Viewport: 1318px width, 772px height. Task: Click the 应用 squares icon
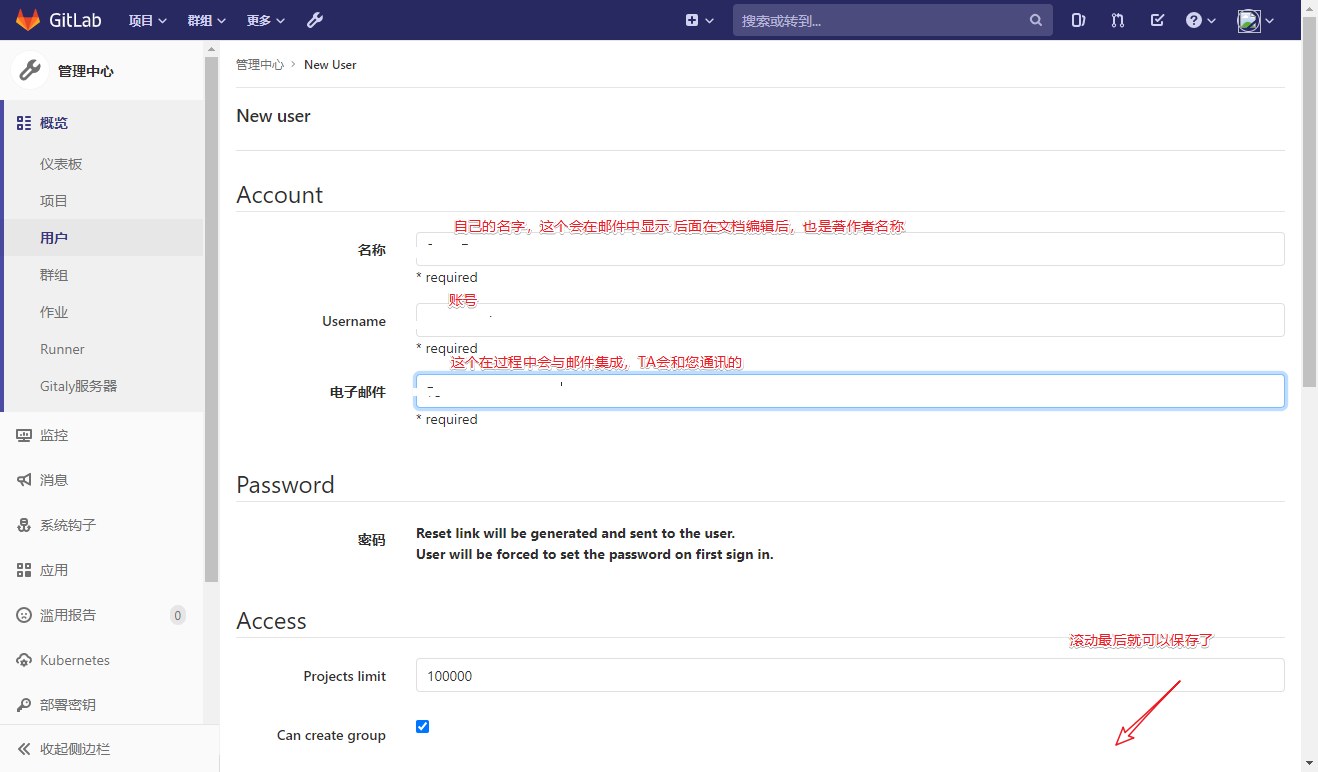point(24,570)
